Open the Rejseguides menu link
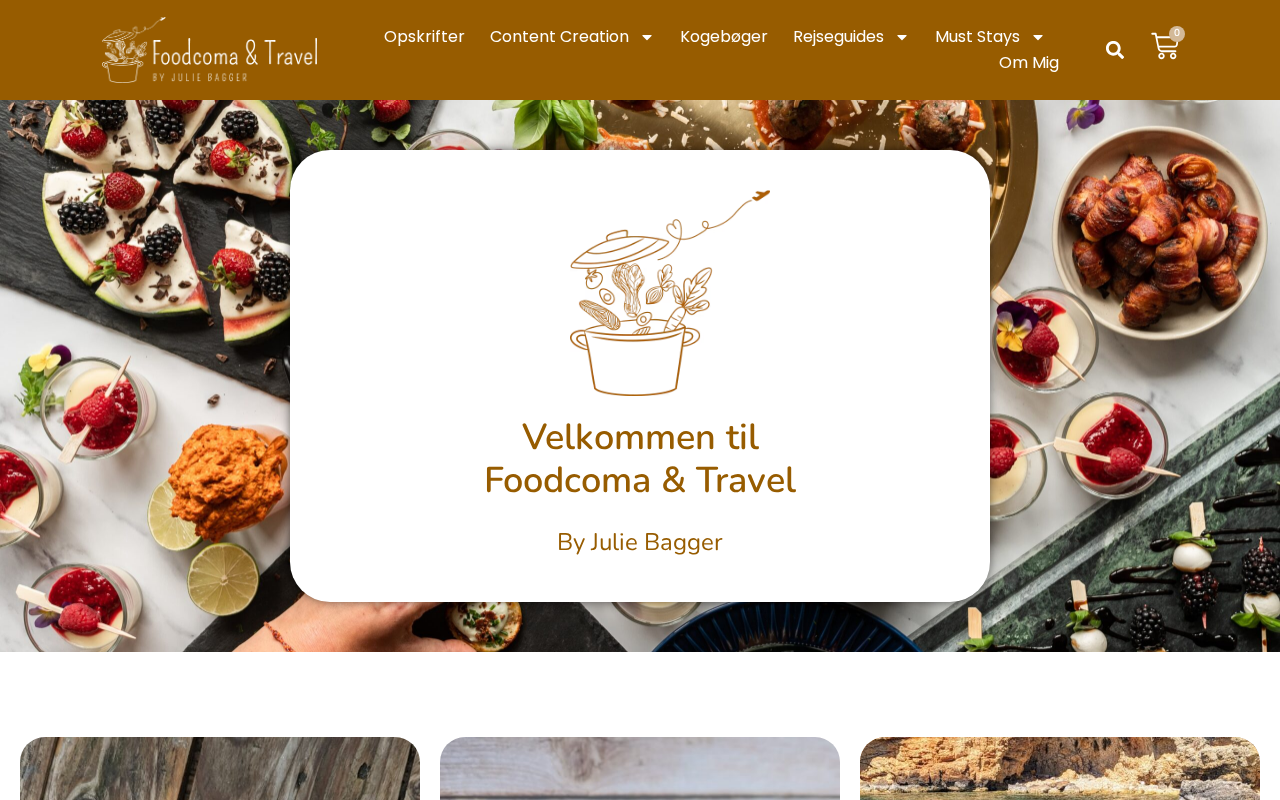This screenshot has width=1280, height=800. click(838, 37)
